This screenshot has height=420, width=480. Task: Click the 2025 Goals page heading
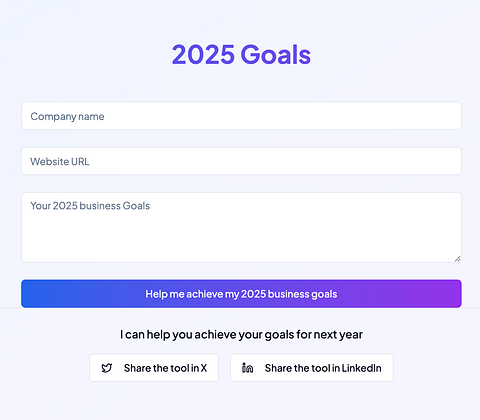241,54
